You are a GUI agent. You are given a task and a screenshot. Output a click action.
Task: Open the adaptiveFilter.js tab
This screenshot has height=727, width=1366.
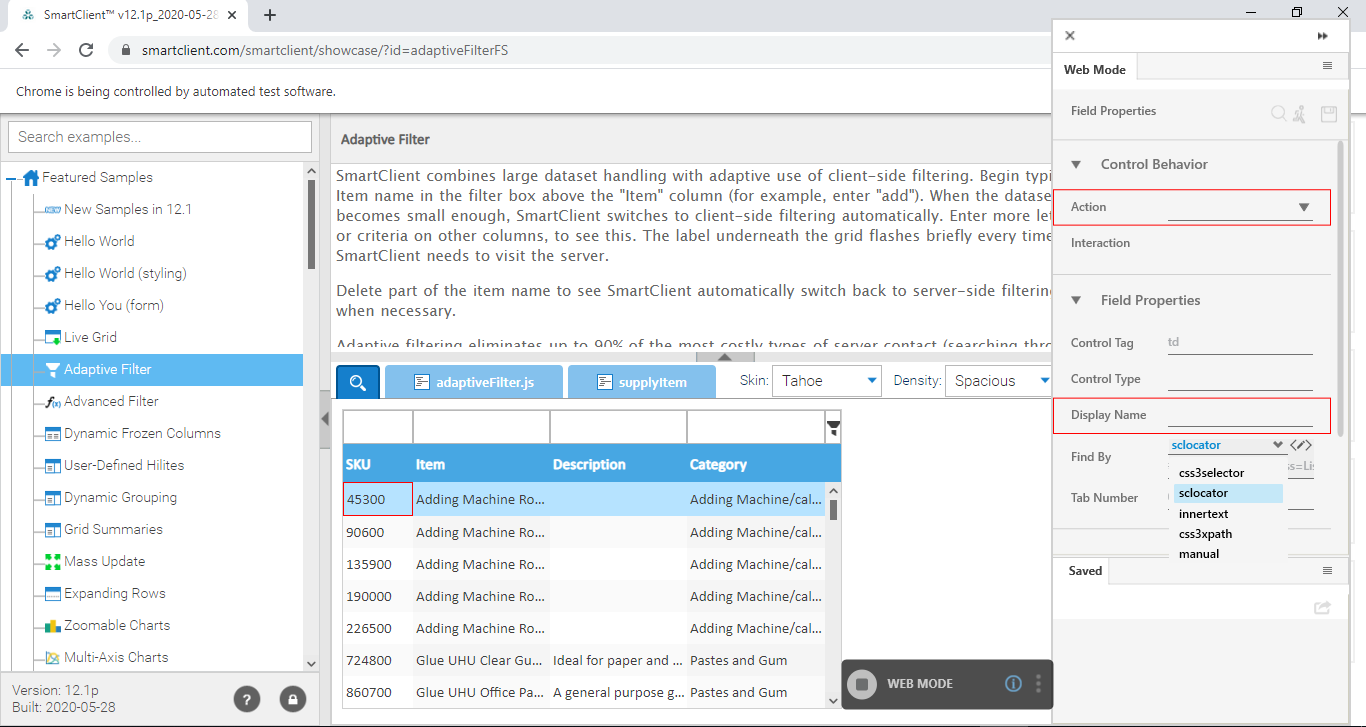point(474,382)
